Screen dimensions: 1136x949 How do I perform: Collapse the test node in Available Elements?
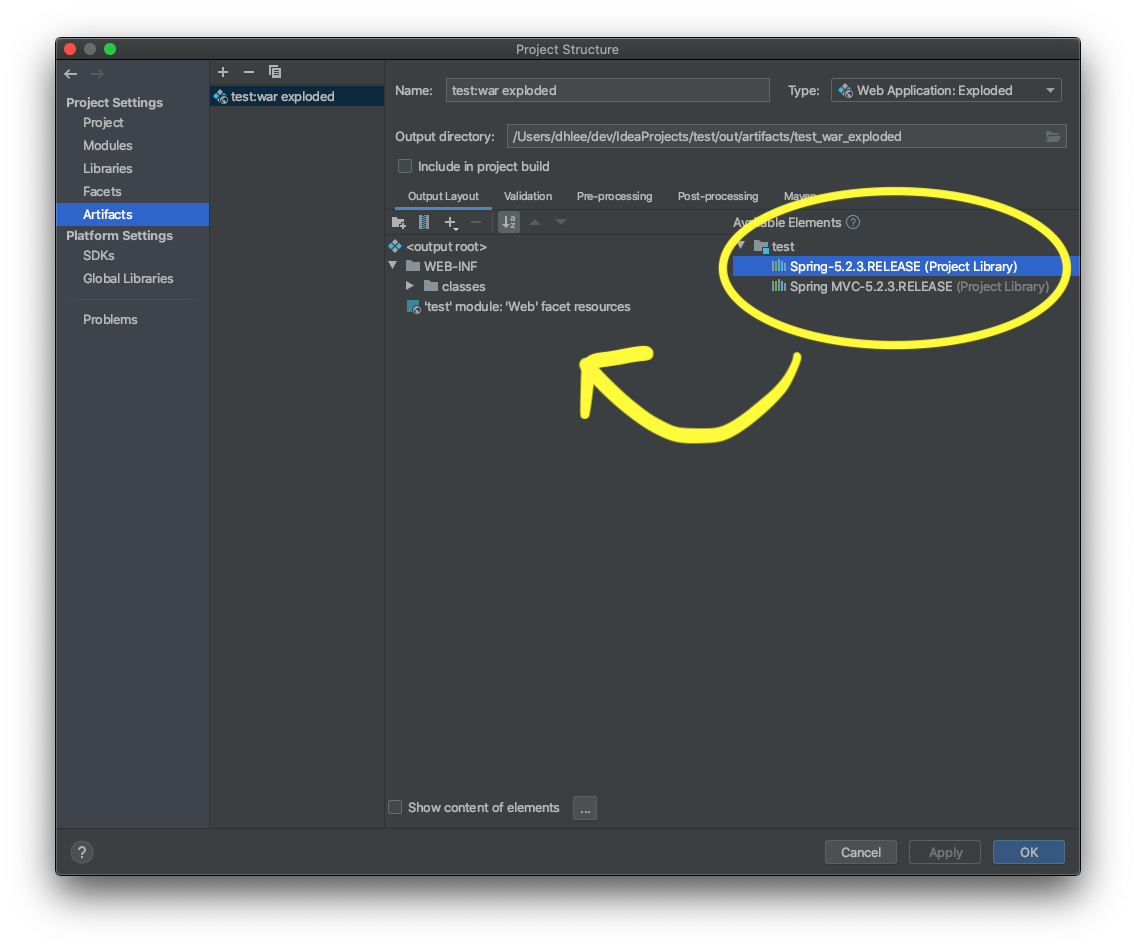(740, 246)
